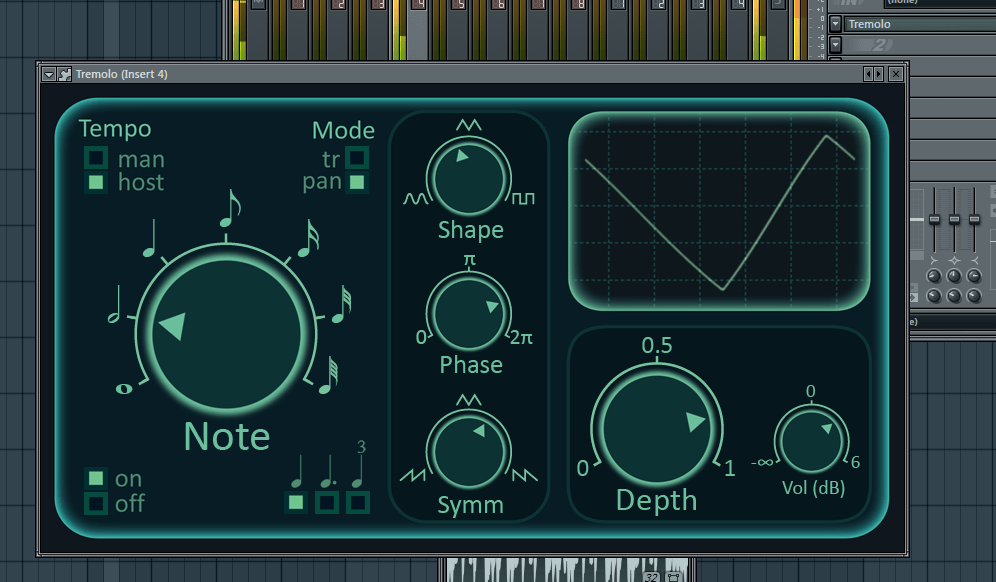This screenshot has width=996, height=582.
Task: Click the quarter note icon on Note dial
Action: pos(150,238)
